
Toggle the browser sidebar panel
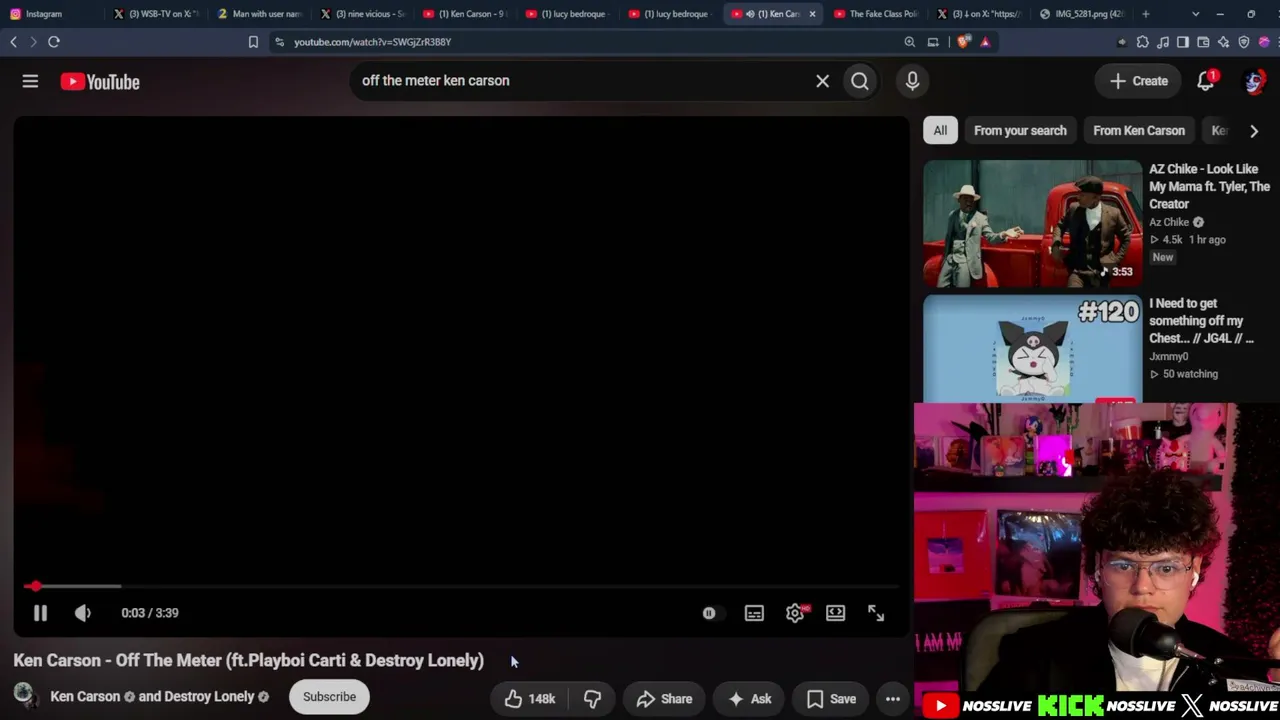[1183, 42]
